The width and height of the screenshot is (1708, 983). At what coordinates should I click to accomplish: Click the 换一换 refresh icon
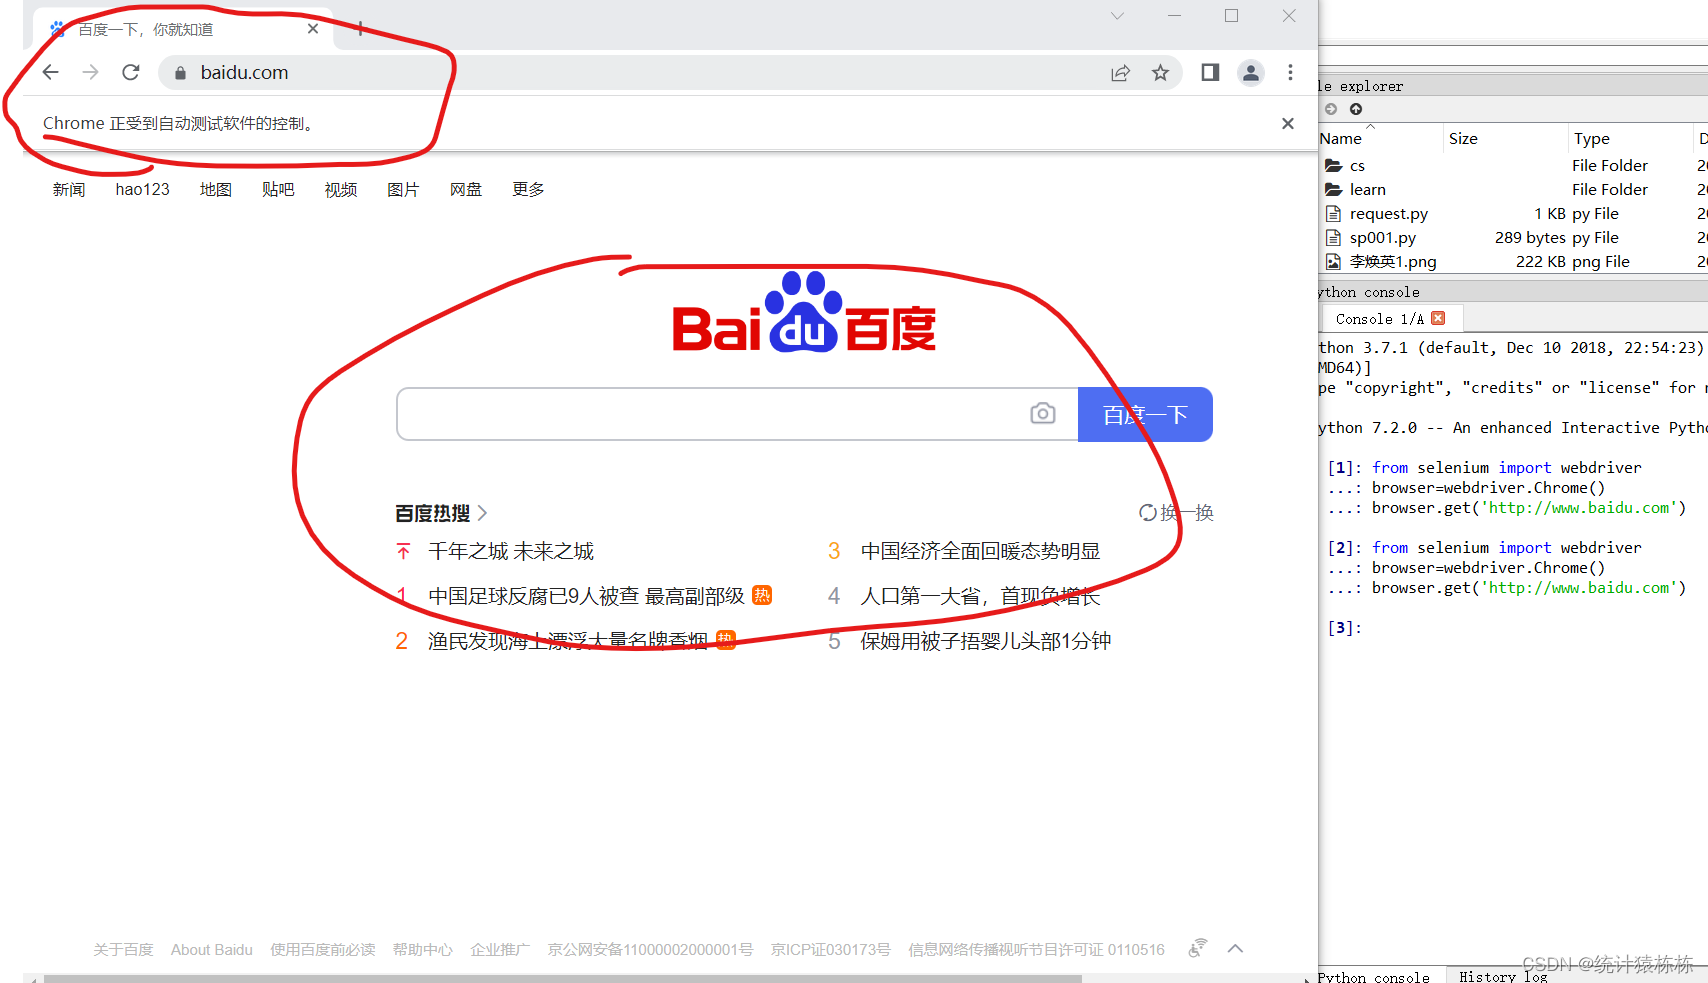(1148, 513)
